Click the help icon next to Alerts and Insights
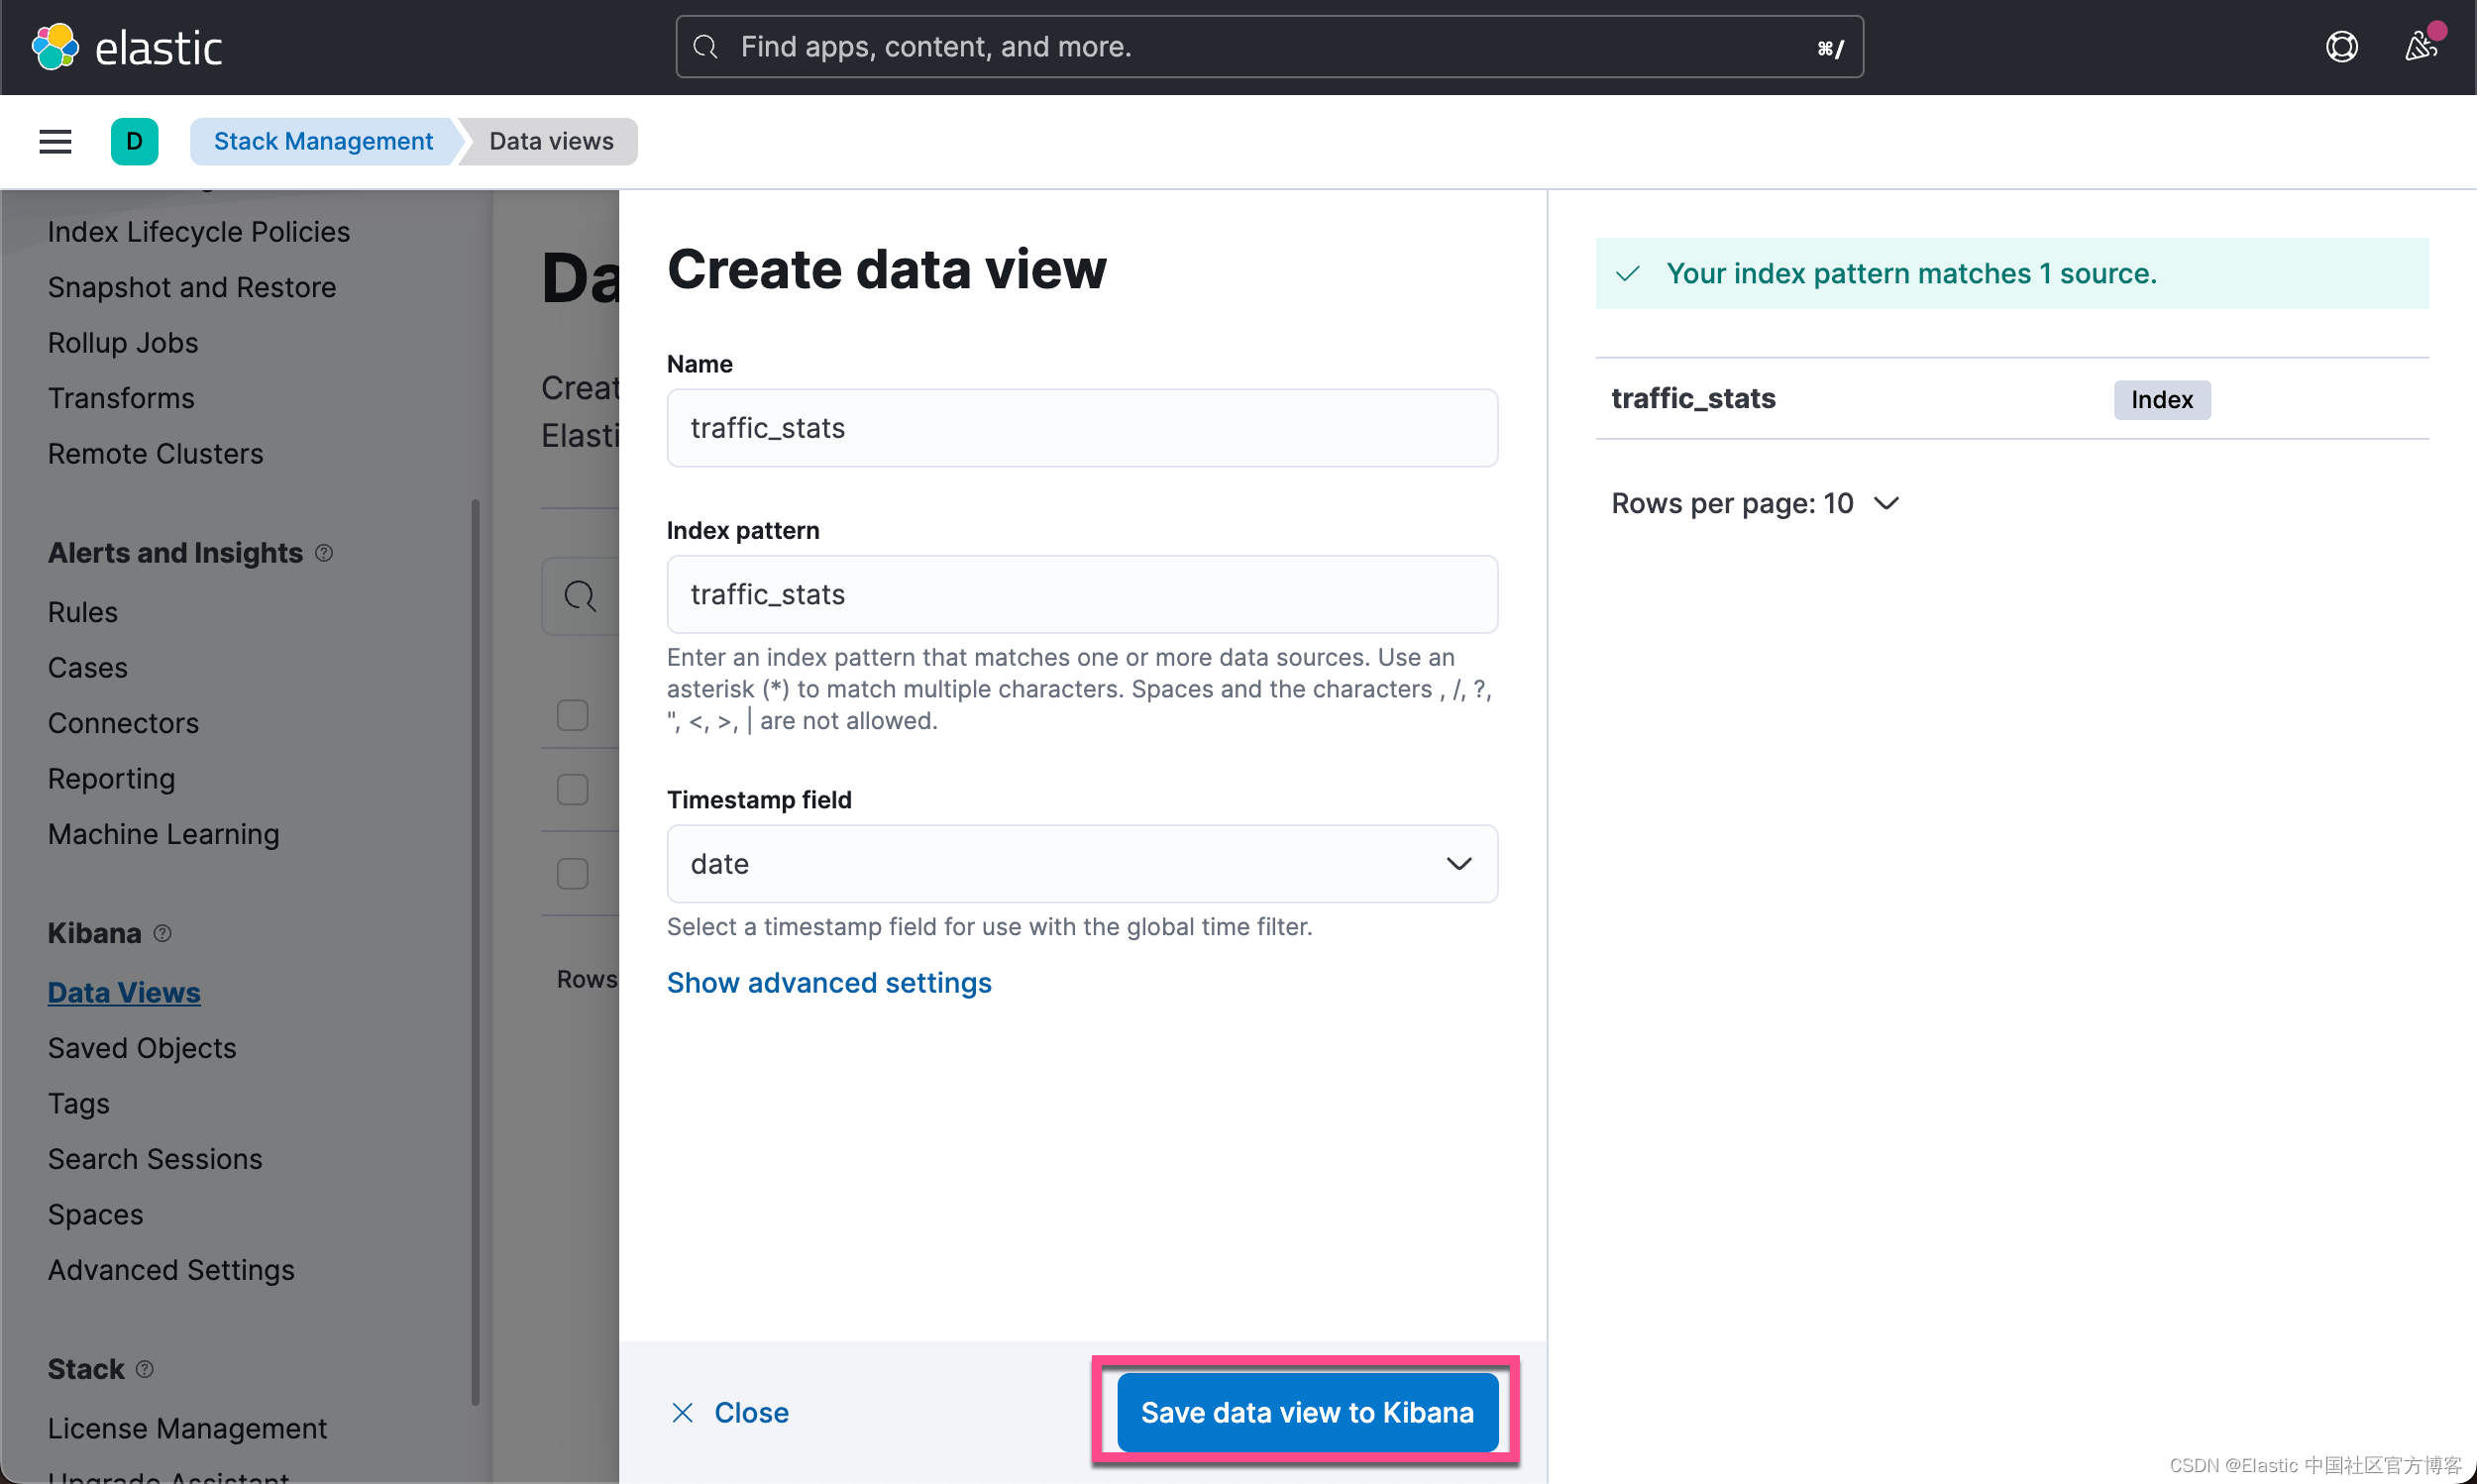The height and width of the screenshot is (1484, 2477). [325, 552]
